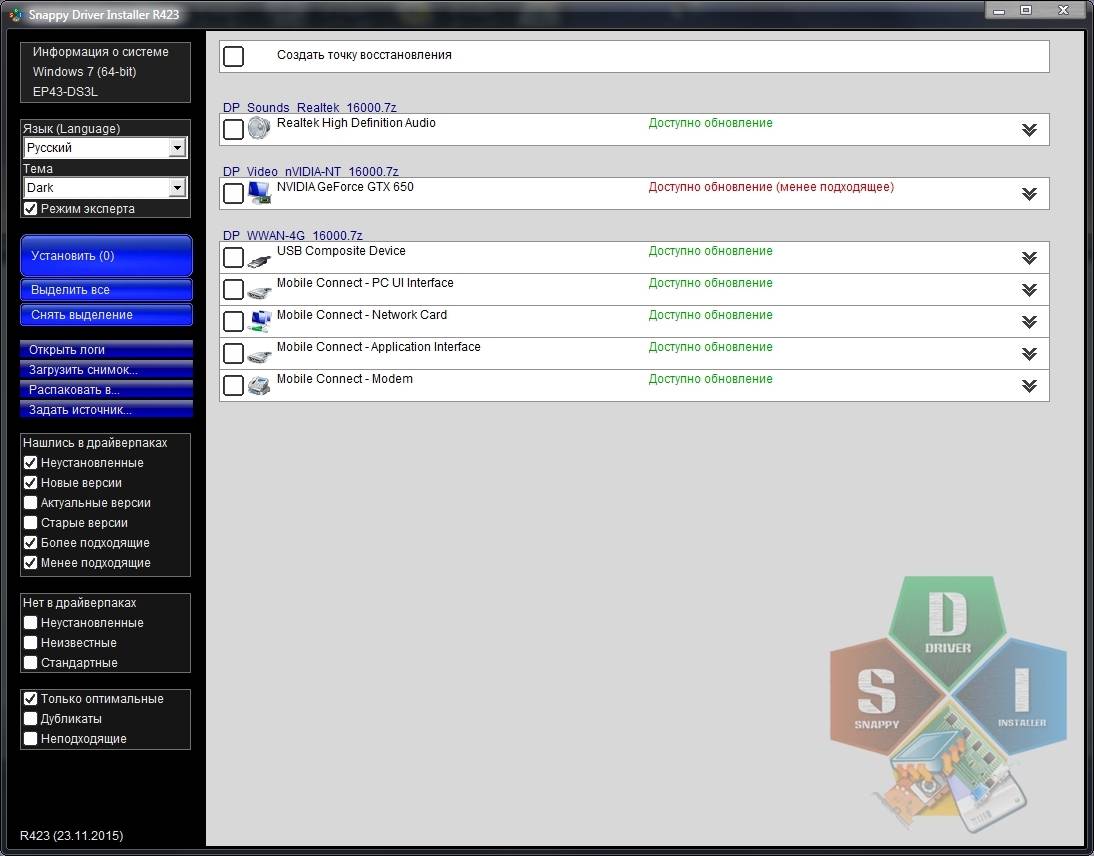Expand details for USB Composite Device
This screenshot has width=1094, height=856.
[1029, 258]
